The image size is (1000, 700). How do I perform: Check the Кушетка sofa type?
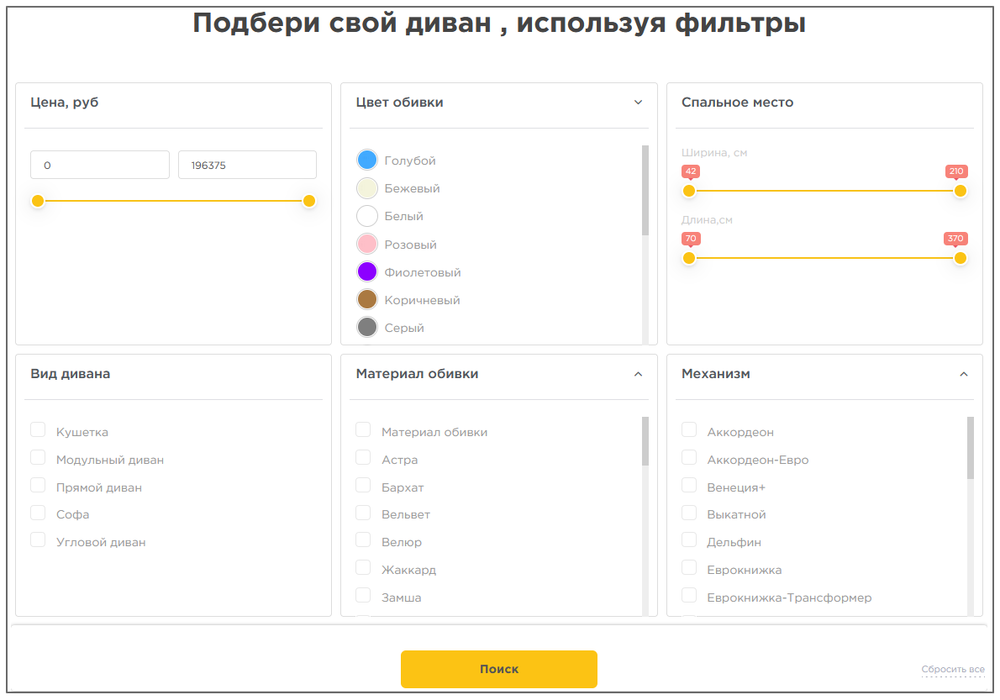coord(37,429)
